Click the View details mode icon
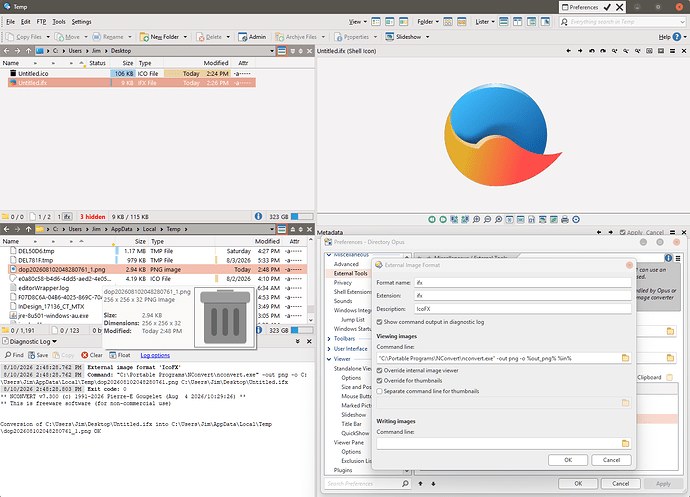The height and width of the screenshot is (497, 690). click(376, 22)
